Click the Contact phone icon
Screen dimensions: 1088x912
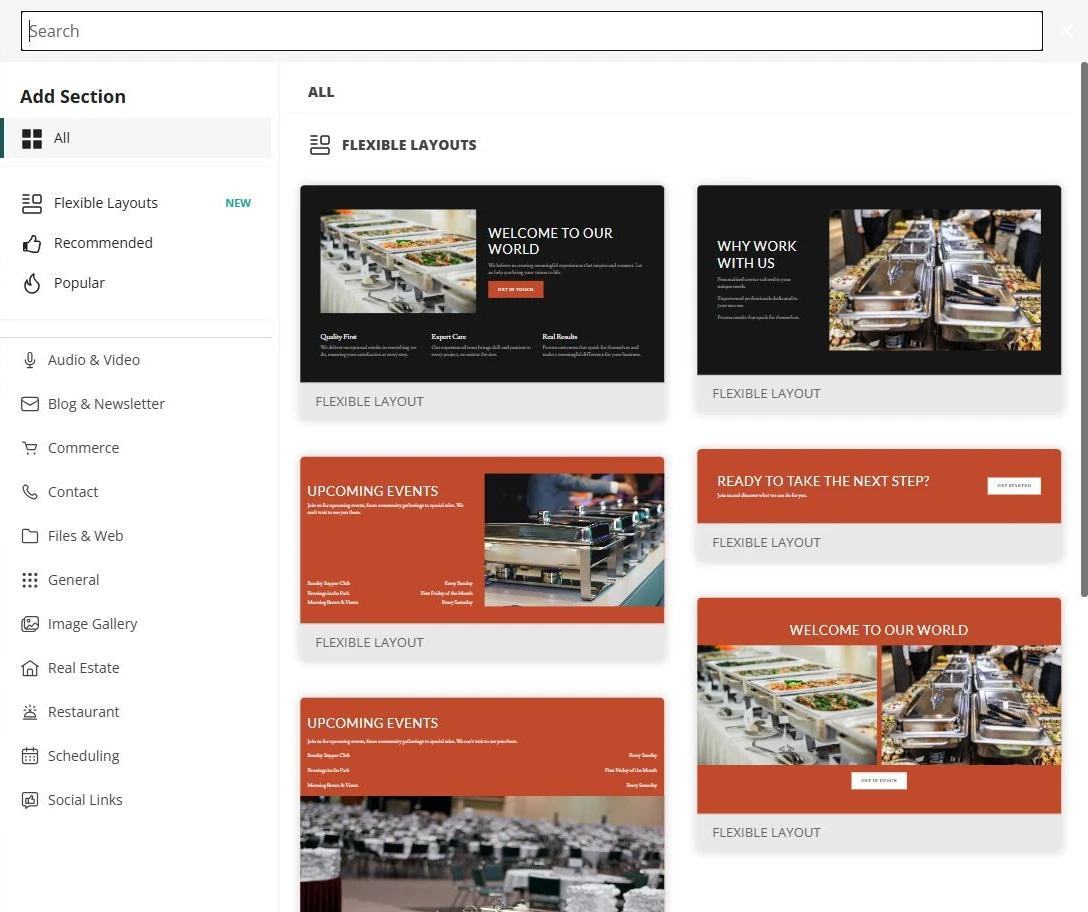[30, 492]
